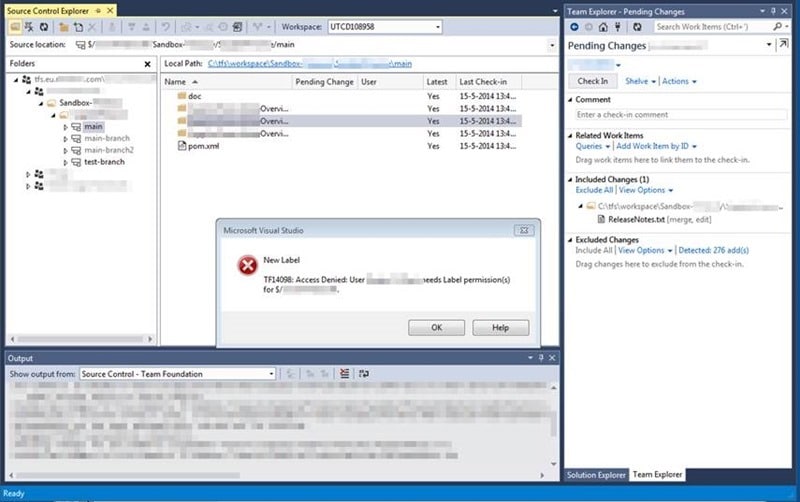Select ReleaseNotes.txt in Included Changes
Viewport: 800px width, 502px height.
pos(636,220)
